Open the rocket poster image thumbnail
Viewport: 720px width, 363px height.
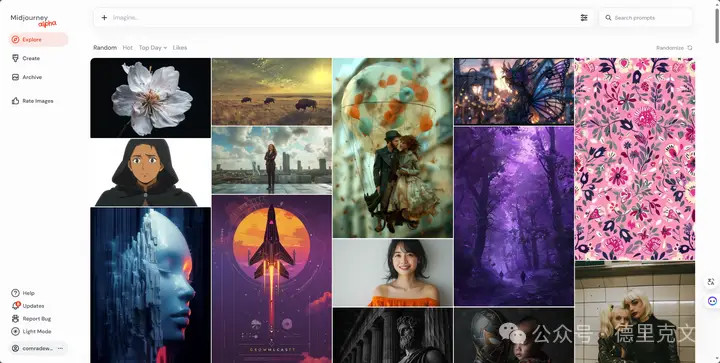(272, 279)
